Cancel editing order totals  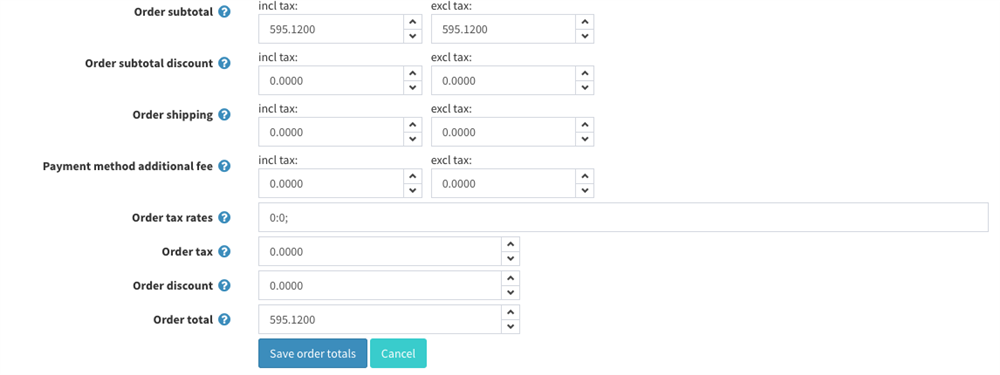point(398,353)
